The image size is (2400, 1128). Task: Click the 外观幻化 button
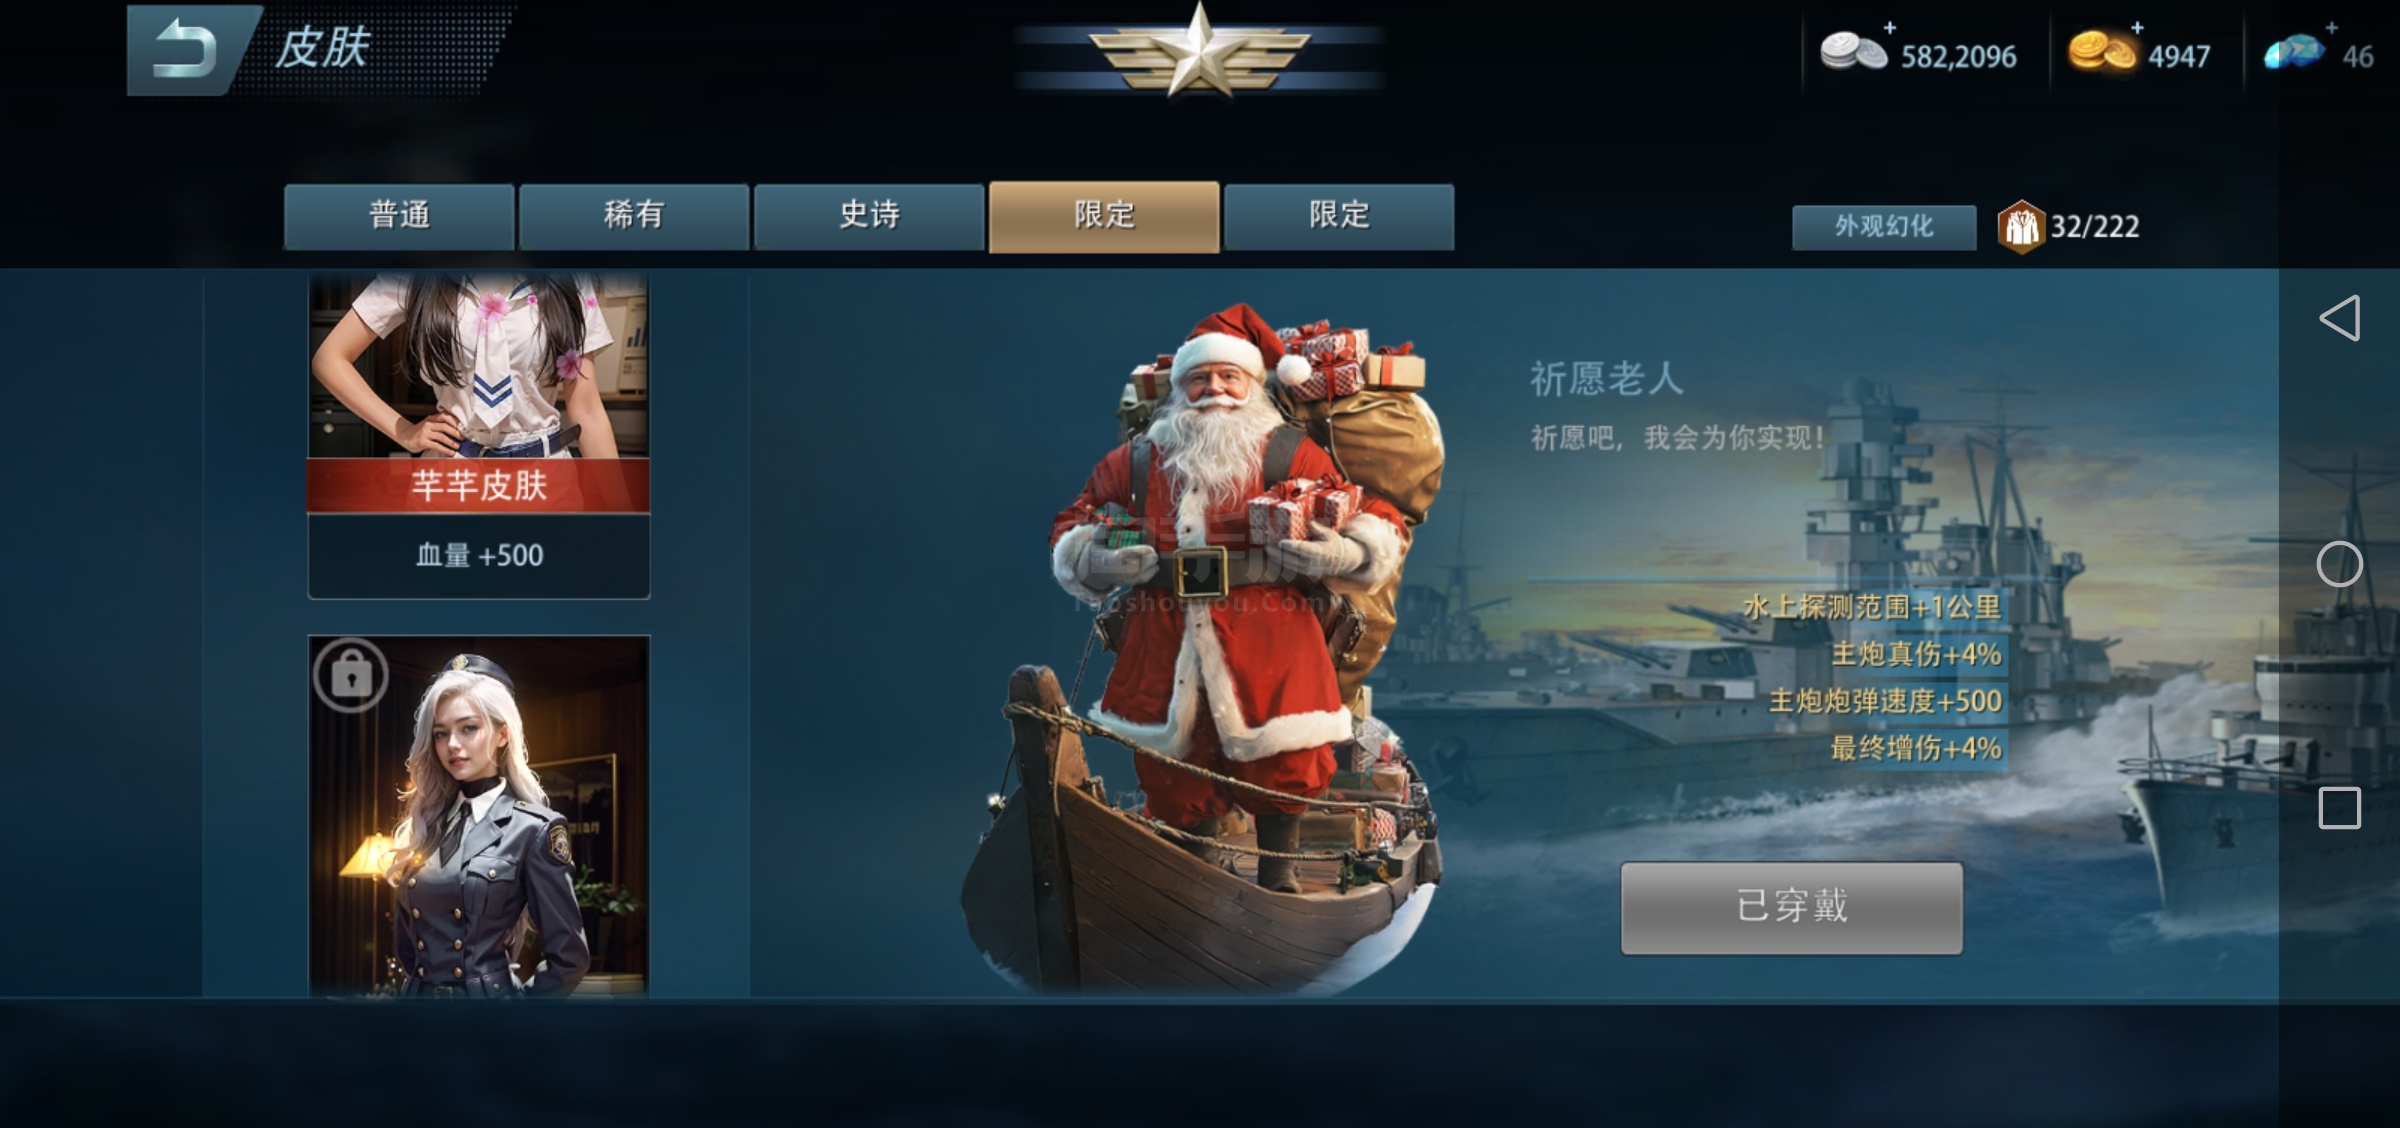1884,227
